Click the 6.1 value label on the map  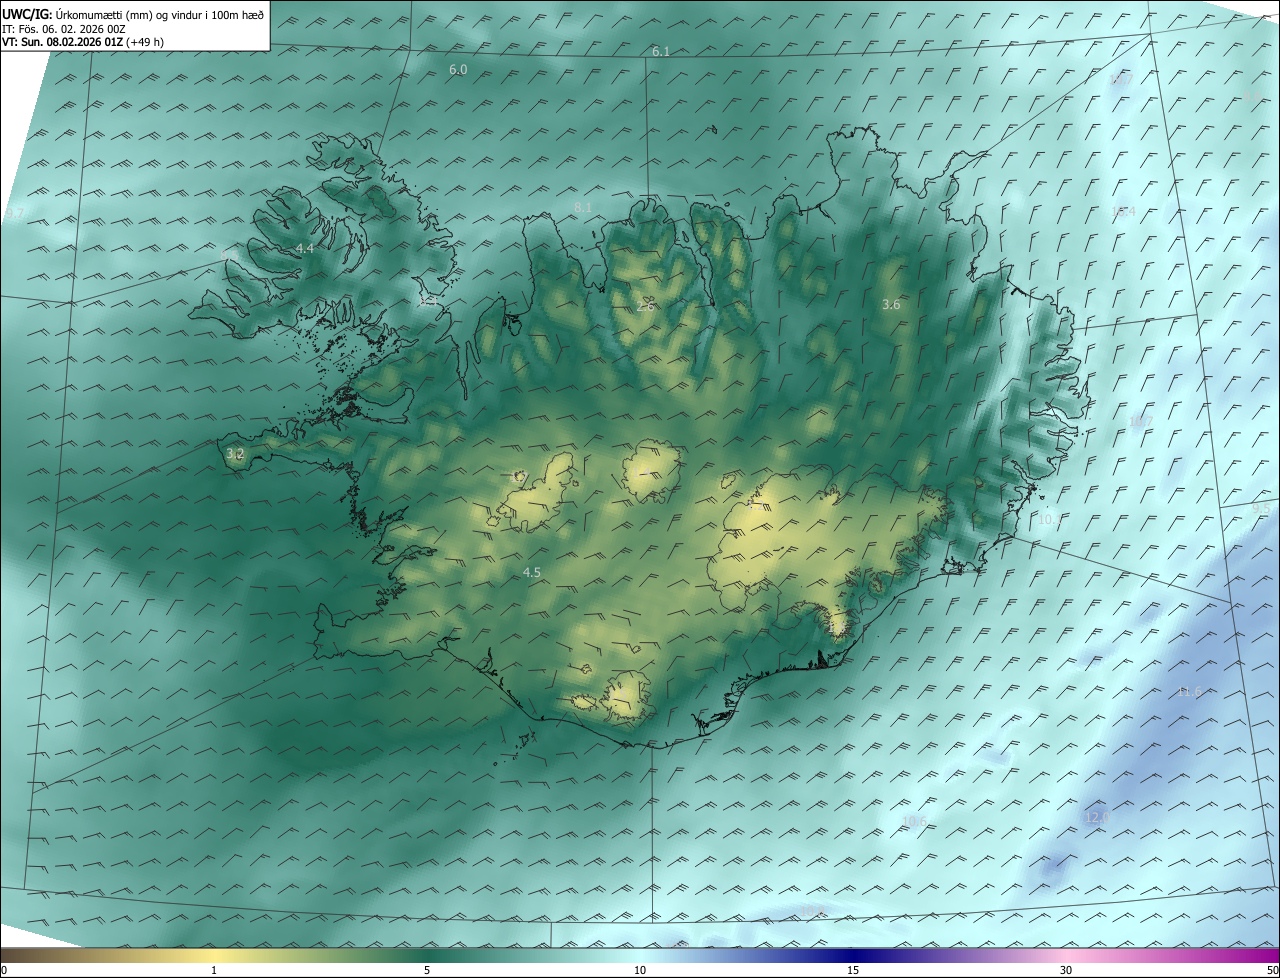pos(661,51)
